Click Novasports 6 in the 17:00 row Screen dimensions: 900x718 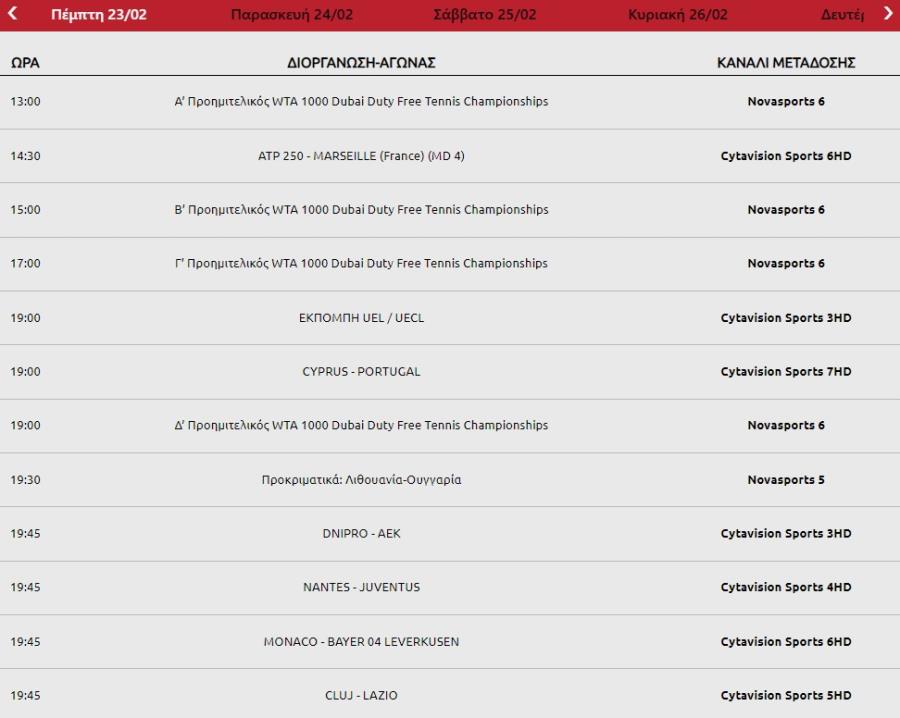[786, 263]
